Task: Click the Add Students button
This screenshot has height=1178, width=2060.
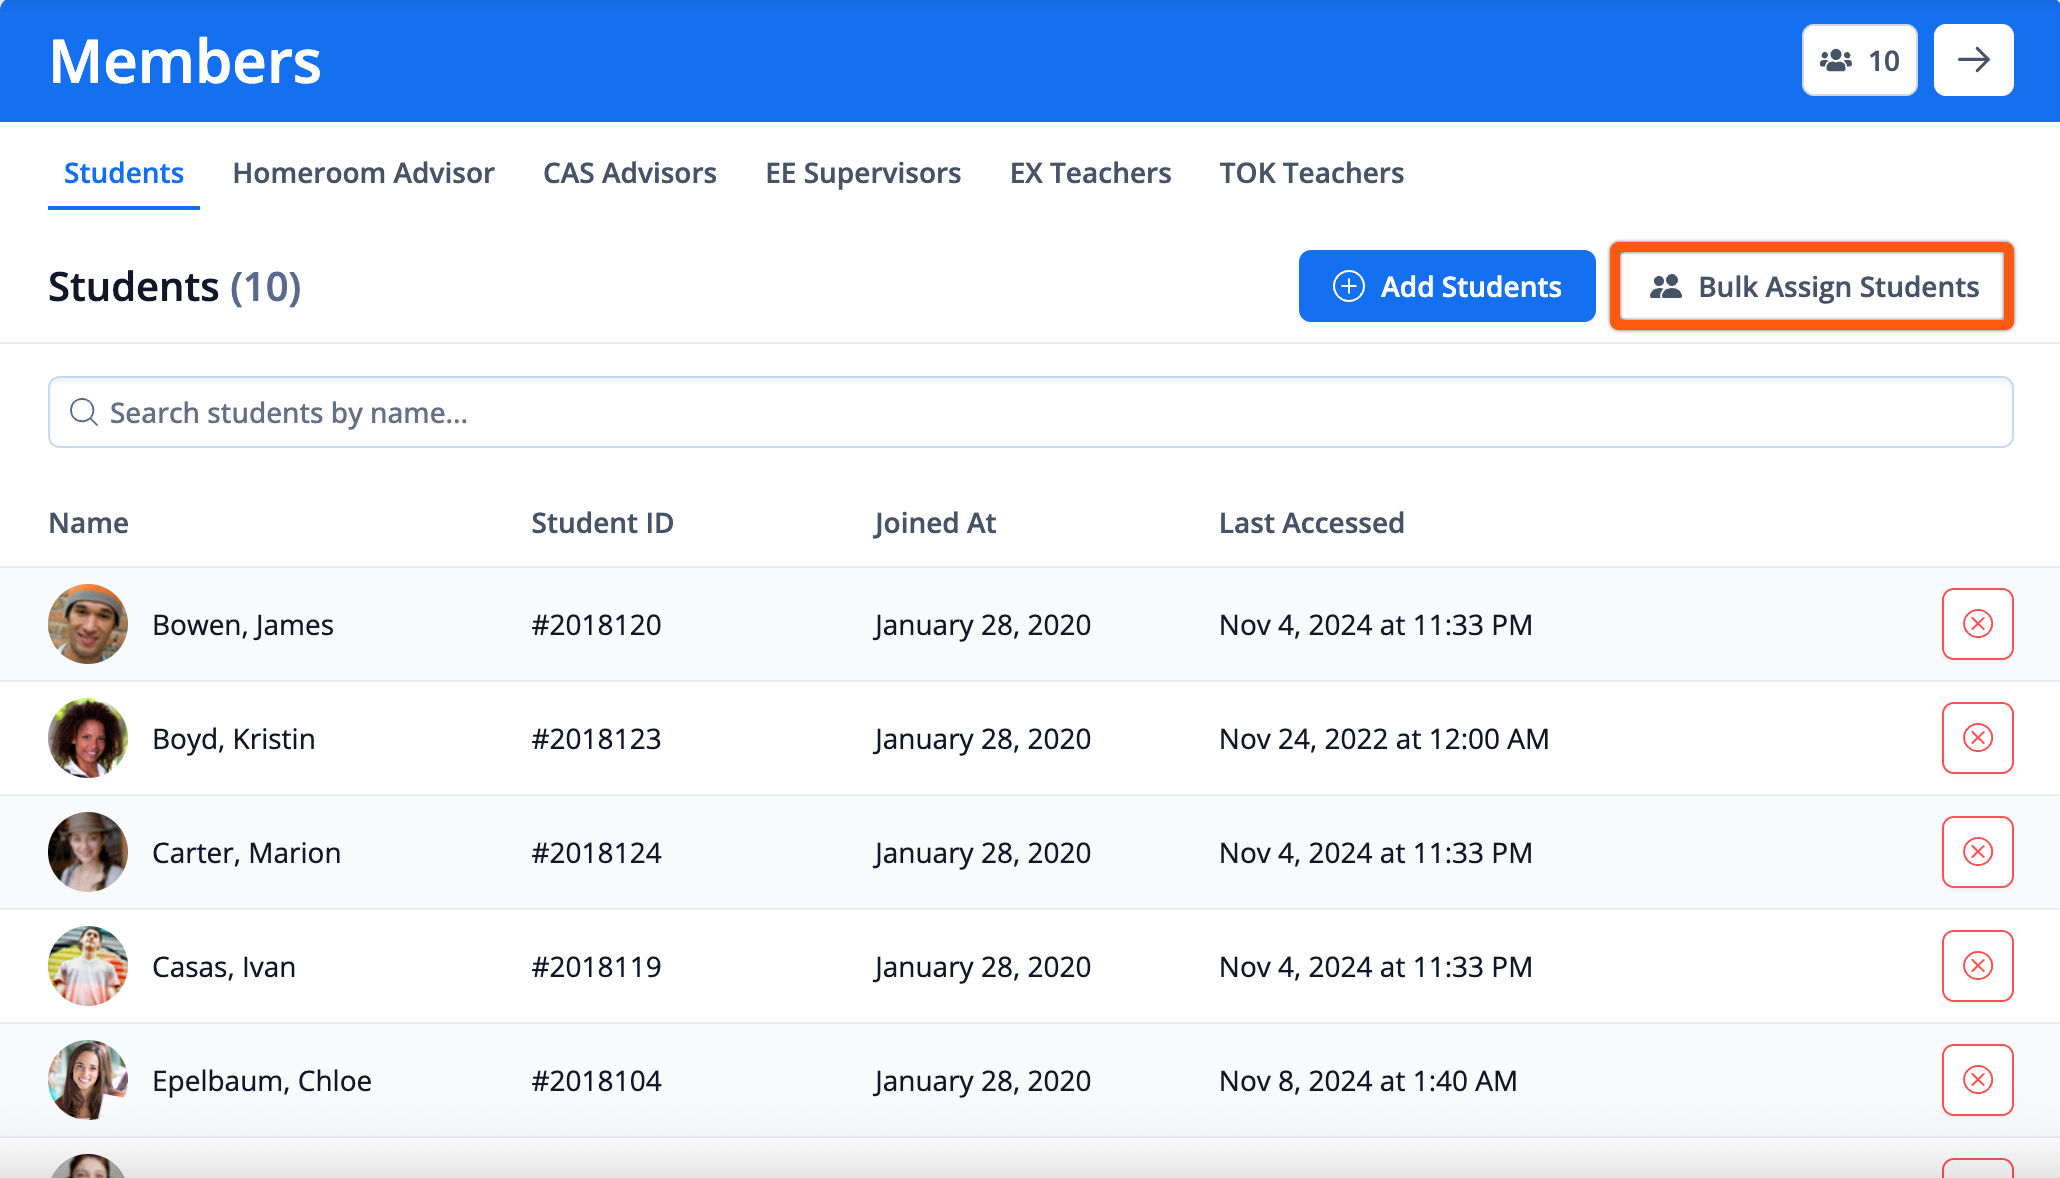Action: pyautogui.click(x=1446, y=286)
